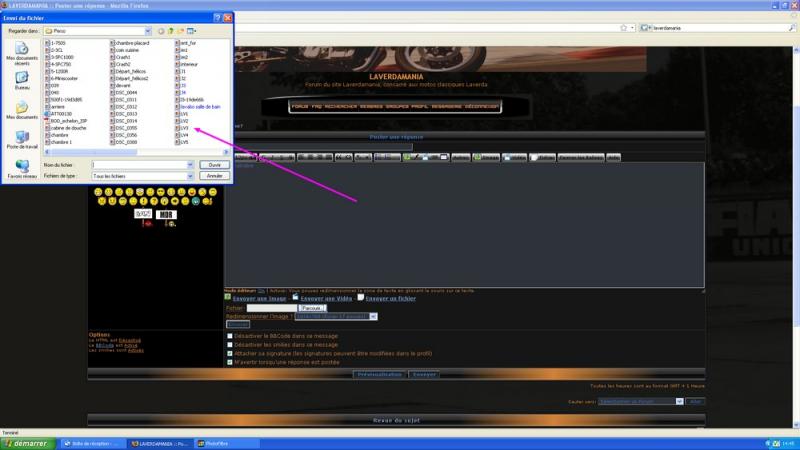Open the Mes documents folder shortcut

pos(22,110)
